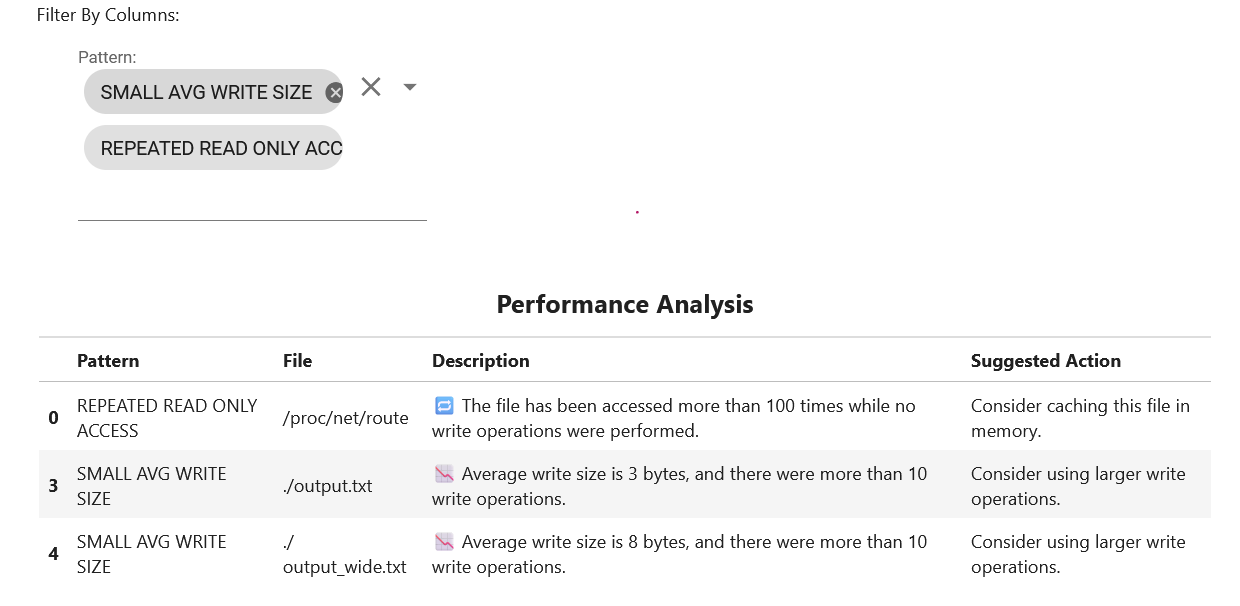
Task: Click the clear-all X icon beside the filter chips
Action: (371, 87)
